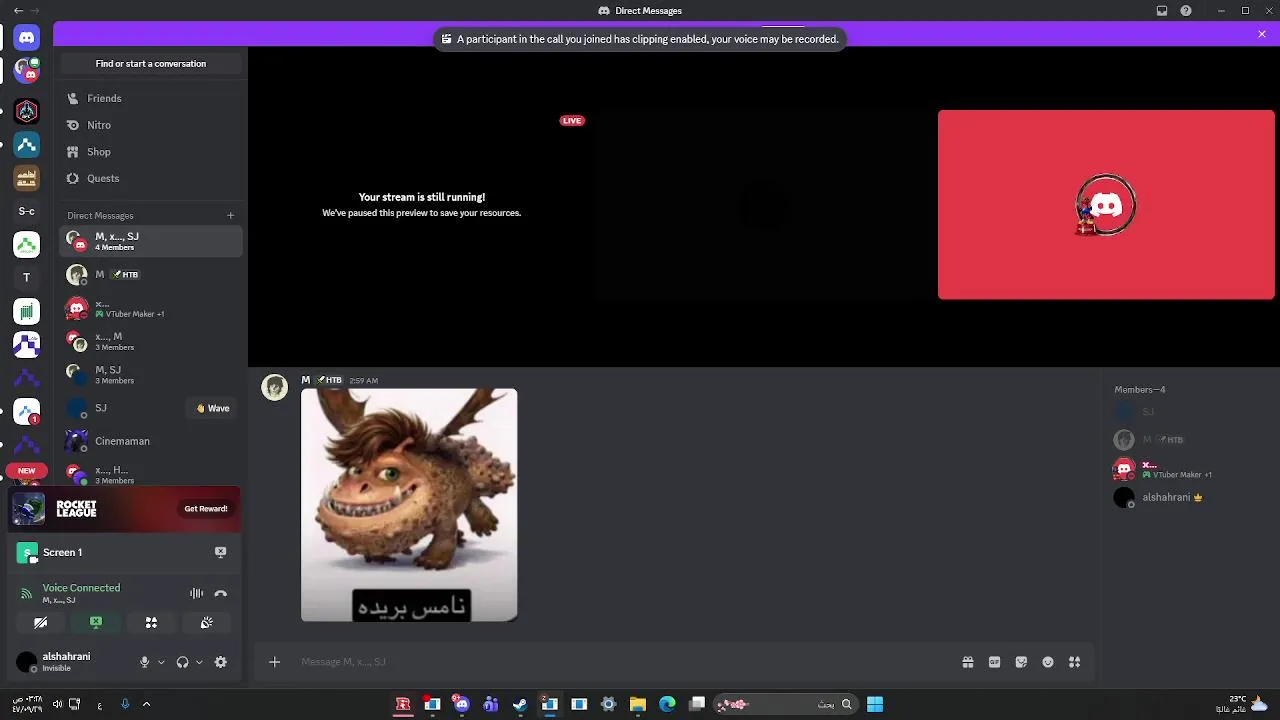The height and width of the screenshot is (720, 1280).
Task: Create a new DM with plus icon
Action: point(230,215)
